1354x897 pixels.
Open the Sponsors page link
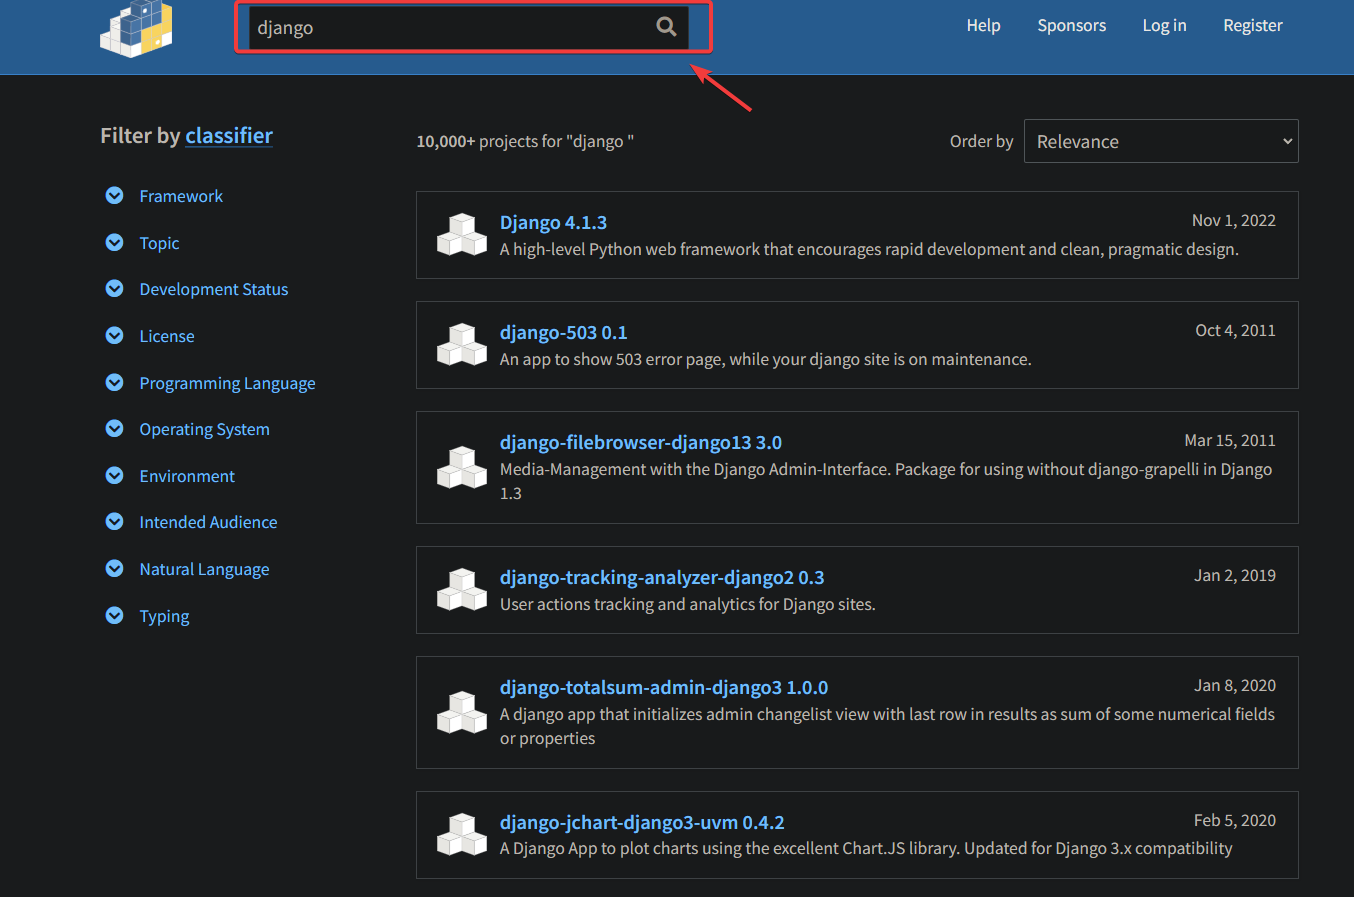pos(1072,25)
